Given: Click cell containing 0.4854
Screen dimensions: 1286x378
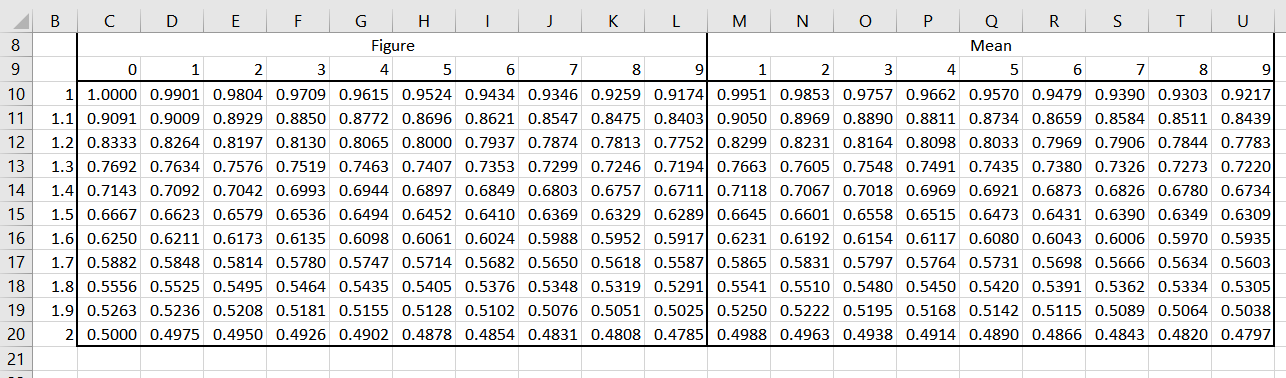Looking at the screenshot, I should (x=486, y=335).
